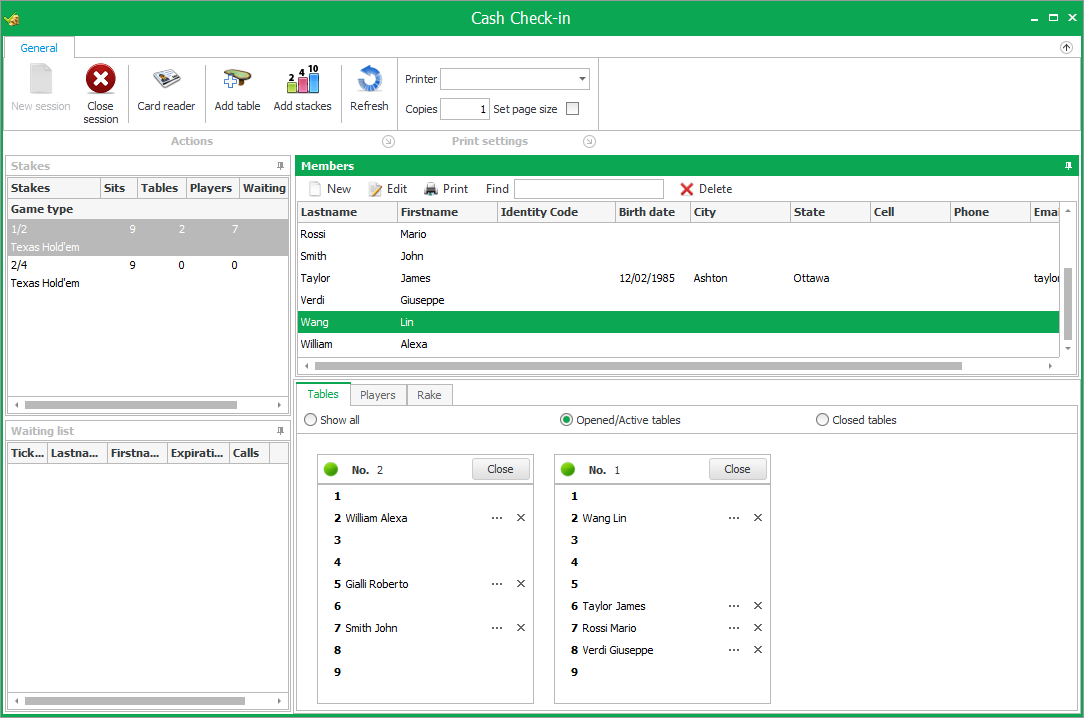Click the app icon in title bar
This screenshot has width=1084, height=718.
(11, 19)
